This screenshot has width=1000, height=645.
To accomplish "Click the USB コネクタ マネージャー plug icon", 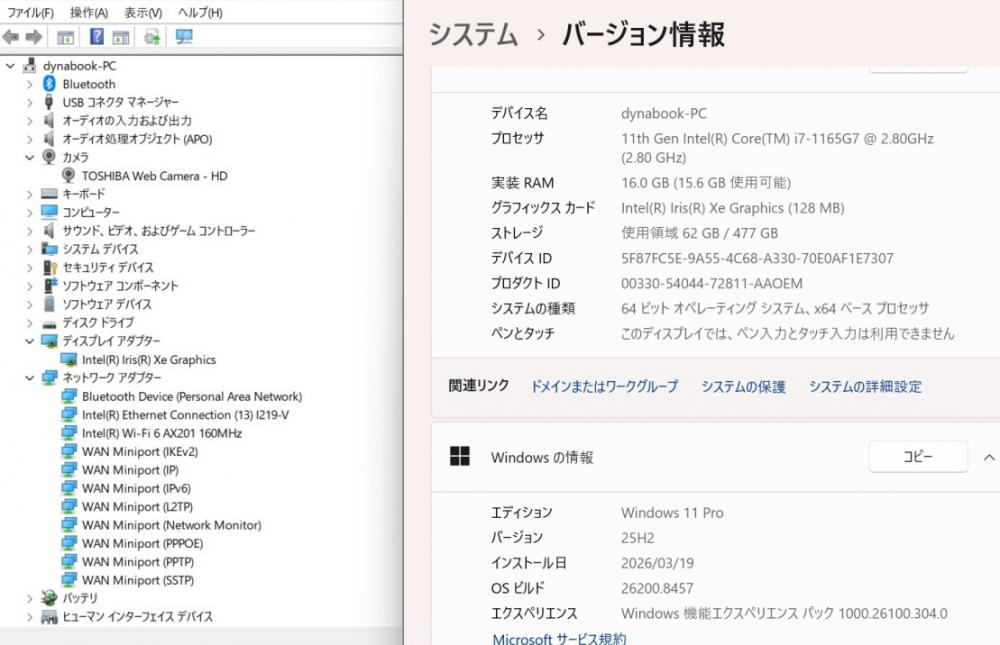I will point(49,102).
